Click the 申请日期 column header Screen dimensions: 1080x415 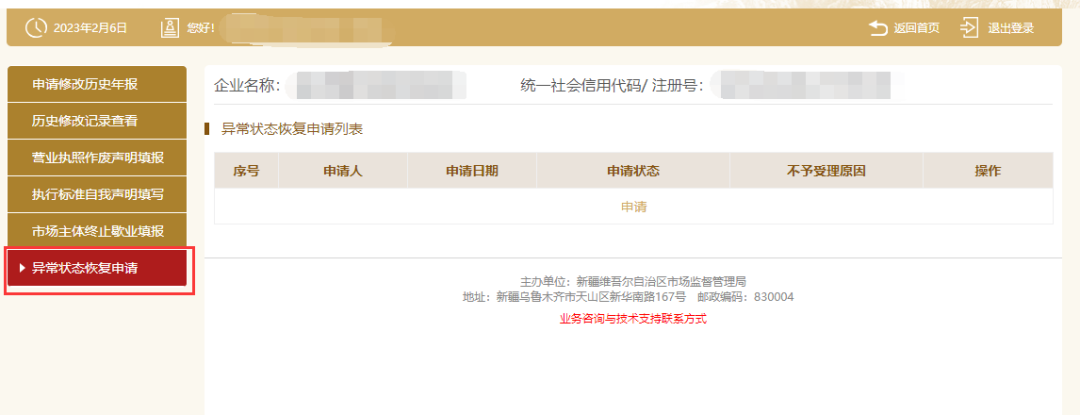pyautogui.click(x=472, y=171)
